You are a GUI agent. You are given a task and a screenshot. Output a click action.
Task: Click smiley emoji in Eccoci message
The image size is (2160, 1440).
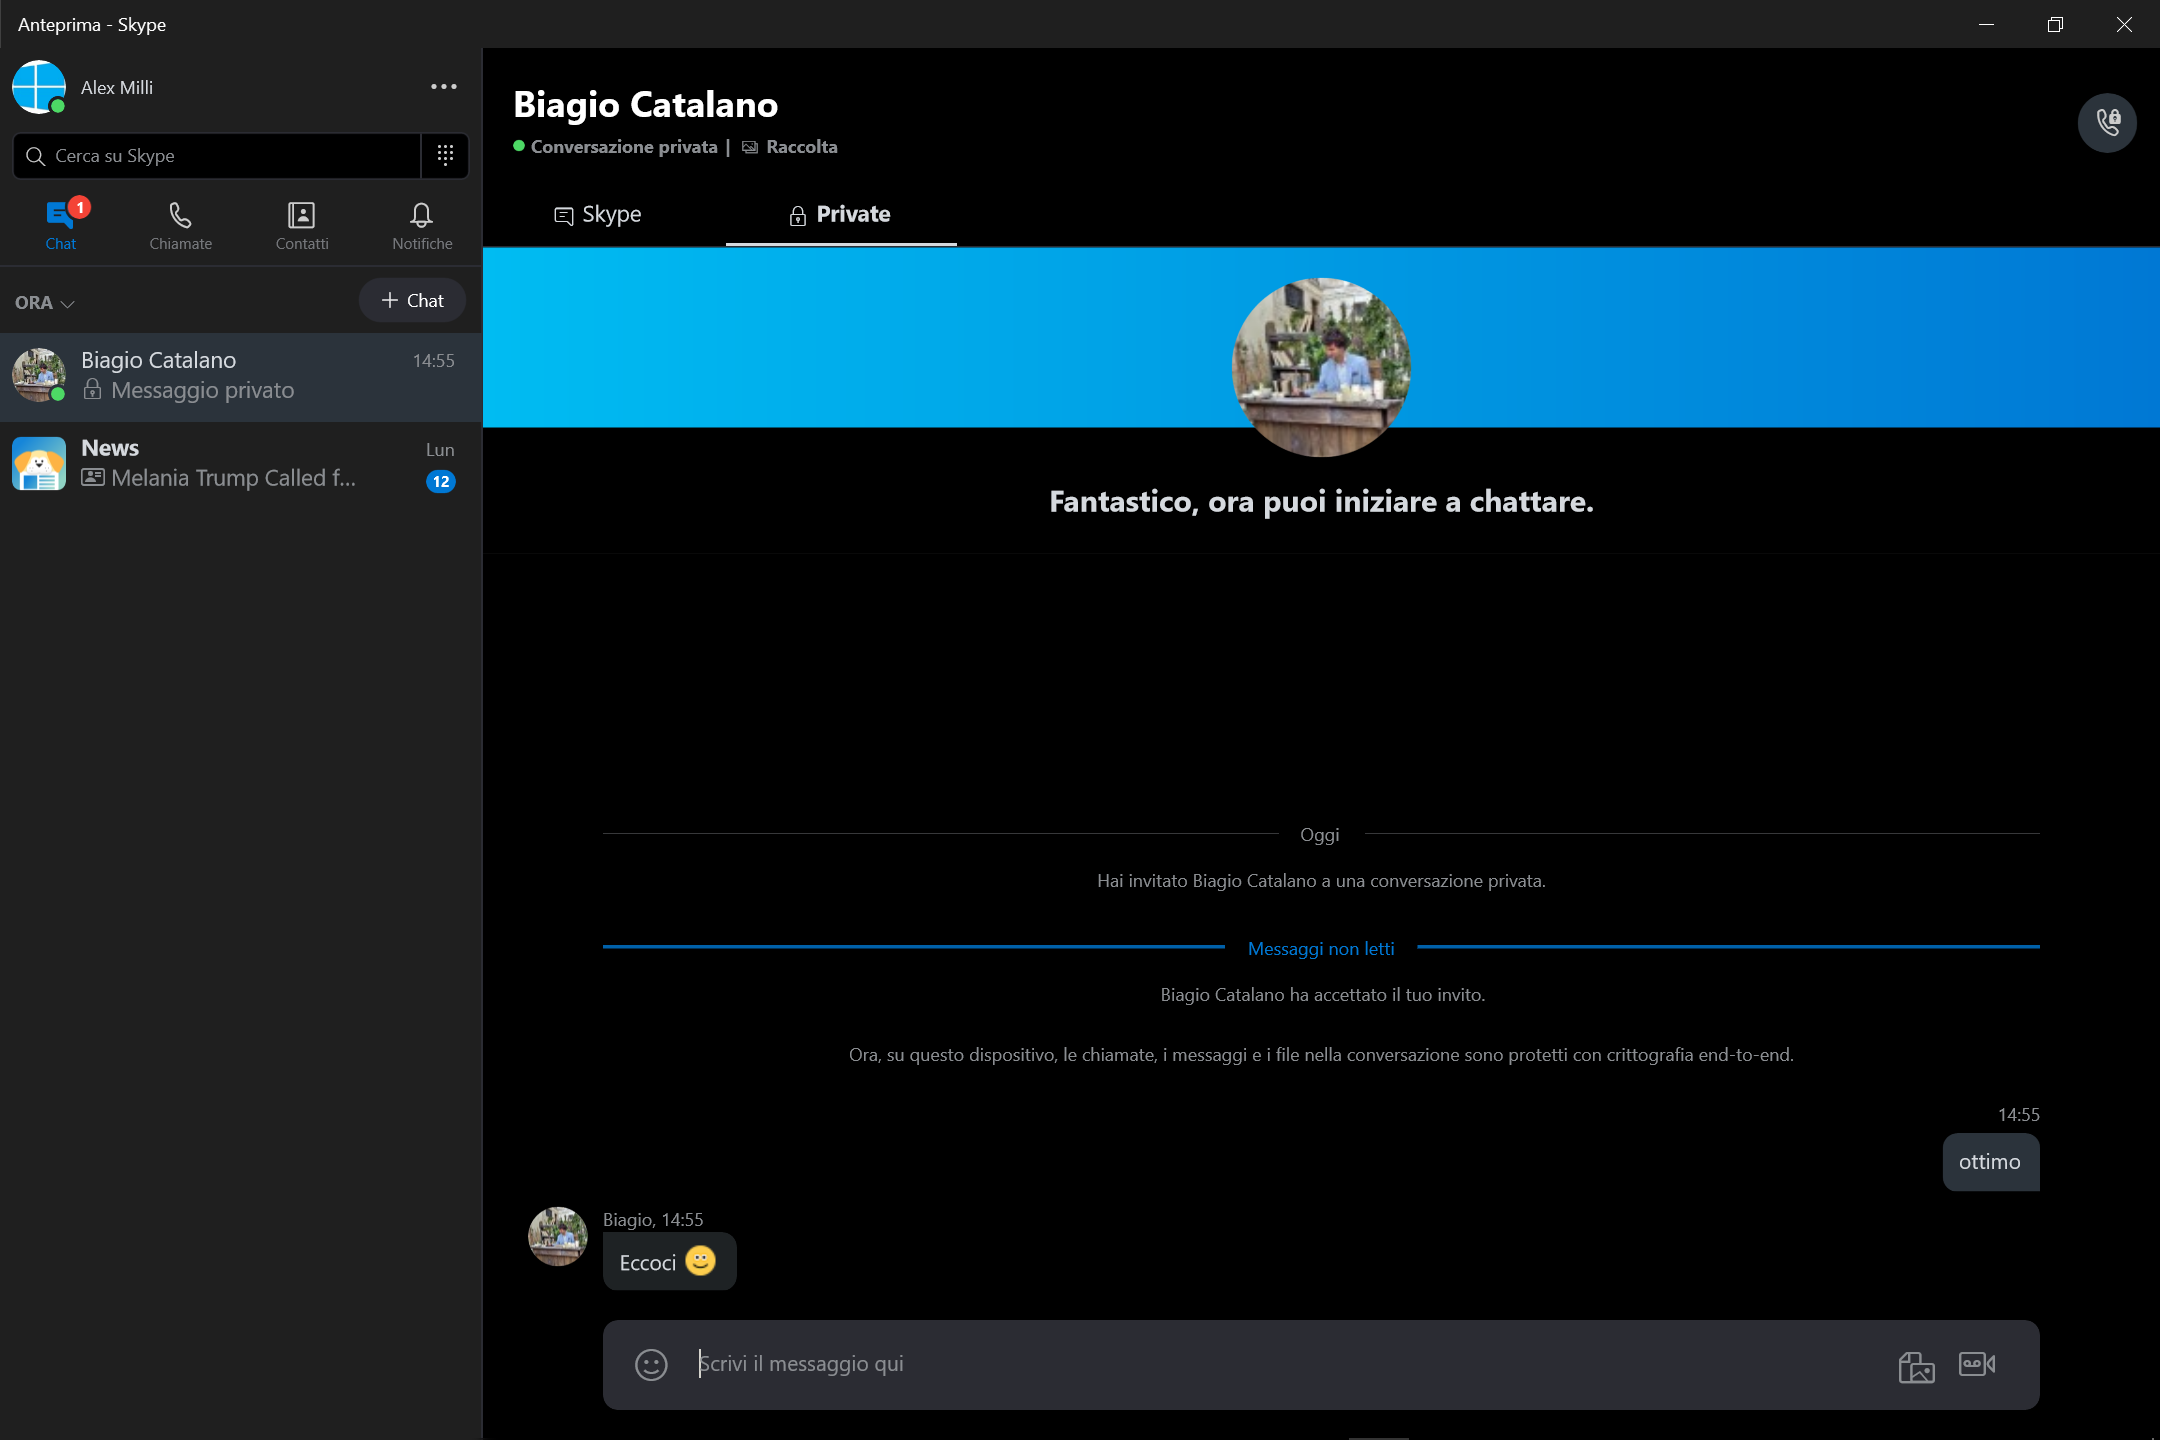point(701,1261)
